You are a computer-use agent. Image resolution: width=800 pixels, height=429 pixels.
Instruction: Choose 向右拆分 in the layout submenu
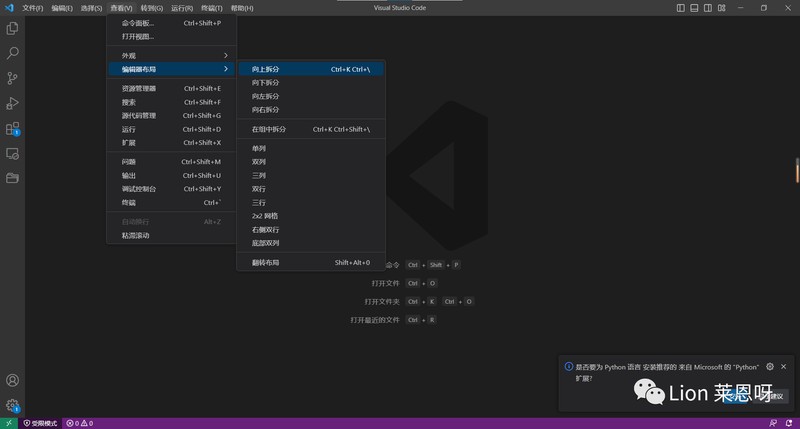pyautogui.click(x=311, y=110)
